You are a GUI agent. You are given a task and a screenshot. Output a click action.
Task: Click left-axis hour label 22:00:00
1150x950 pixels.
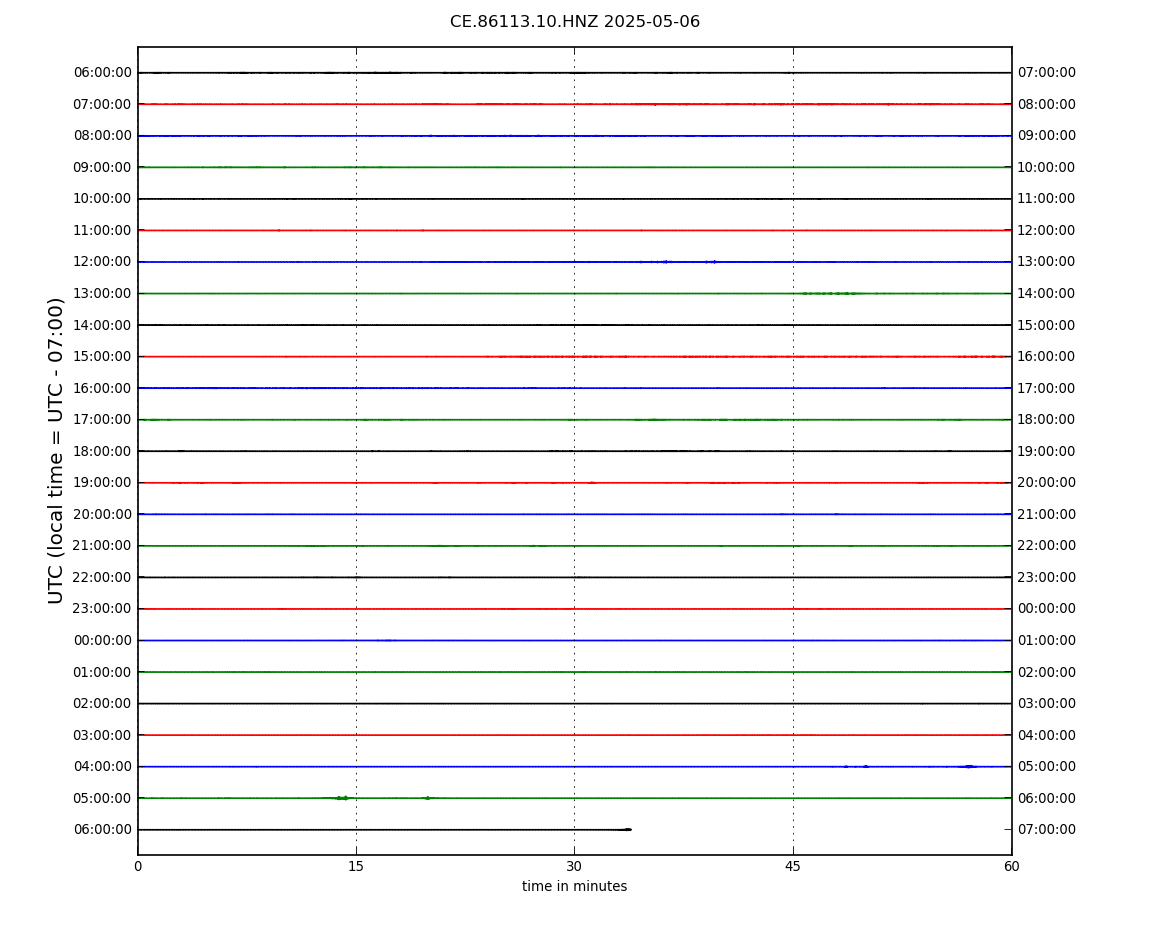pyautogui.click(x=103, y=577)
